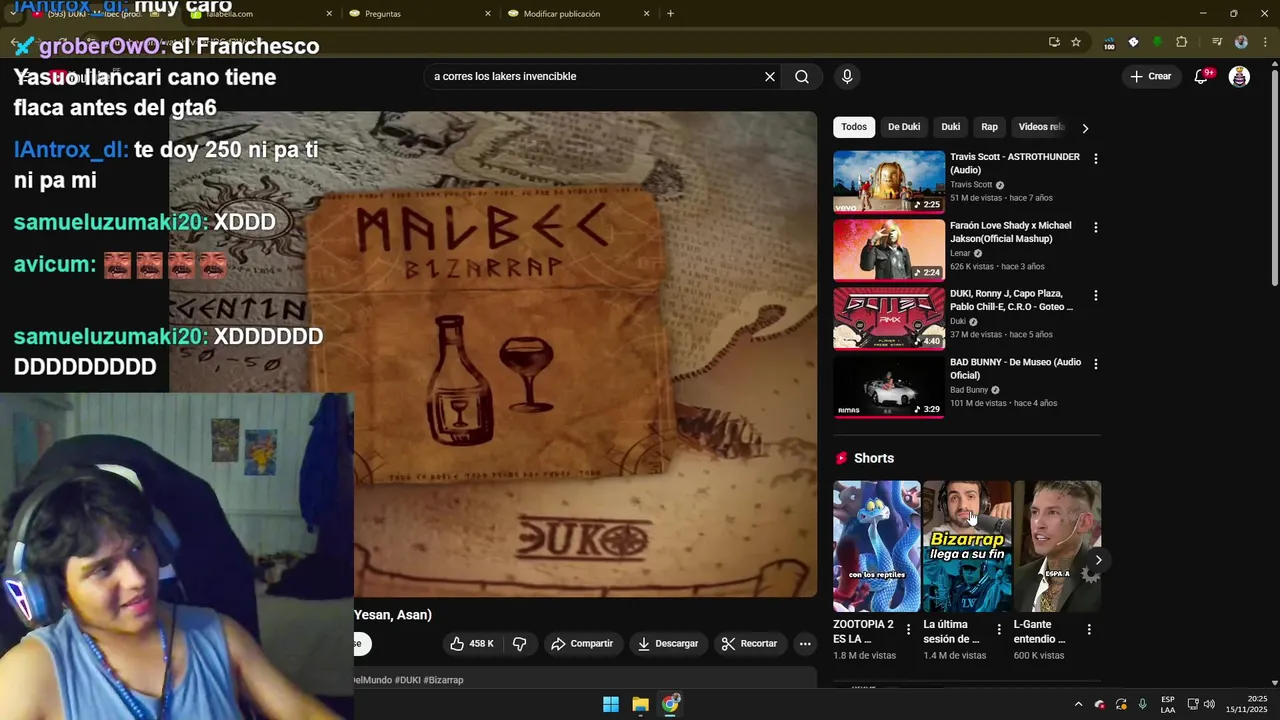Open the YouTube notifications bell

[1202, 77]
